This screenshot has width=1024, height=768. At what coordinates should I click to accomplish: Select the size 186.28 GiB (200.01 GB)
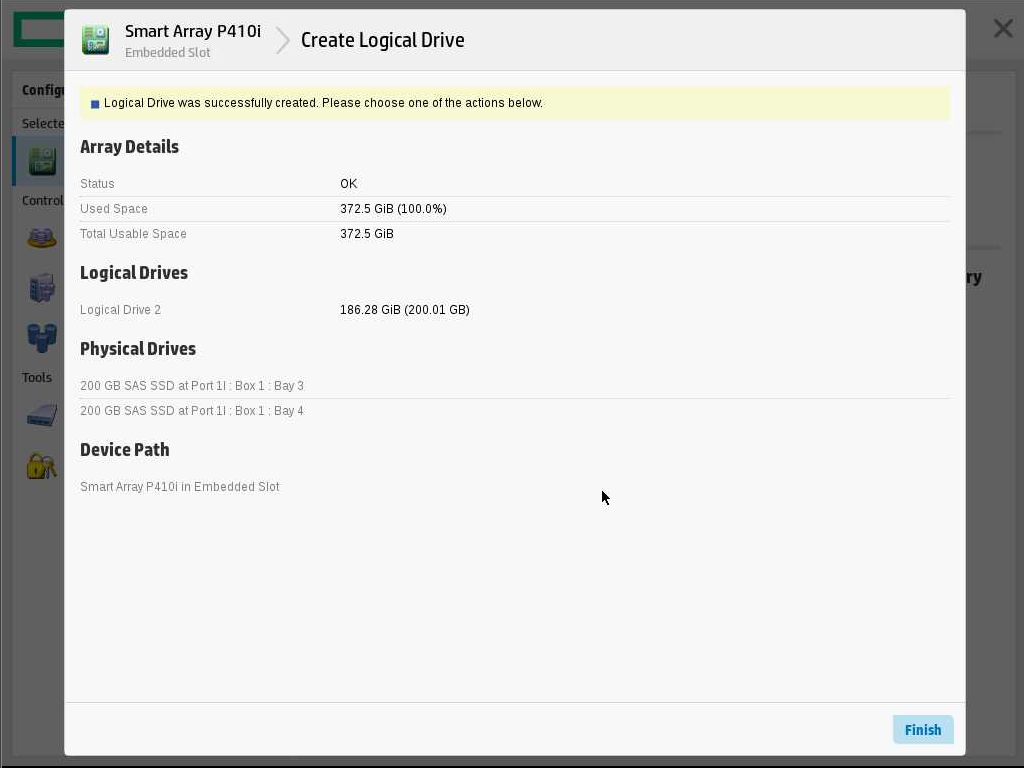405,310
